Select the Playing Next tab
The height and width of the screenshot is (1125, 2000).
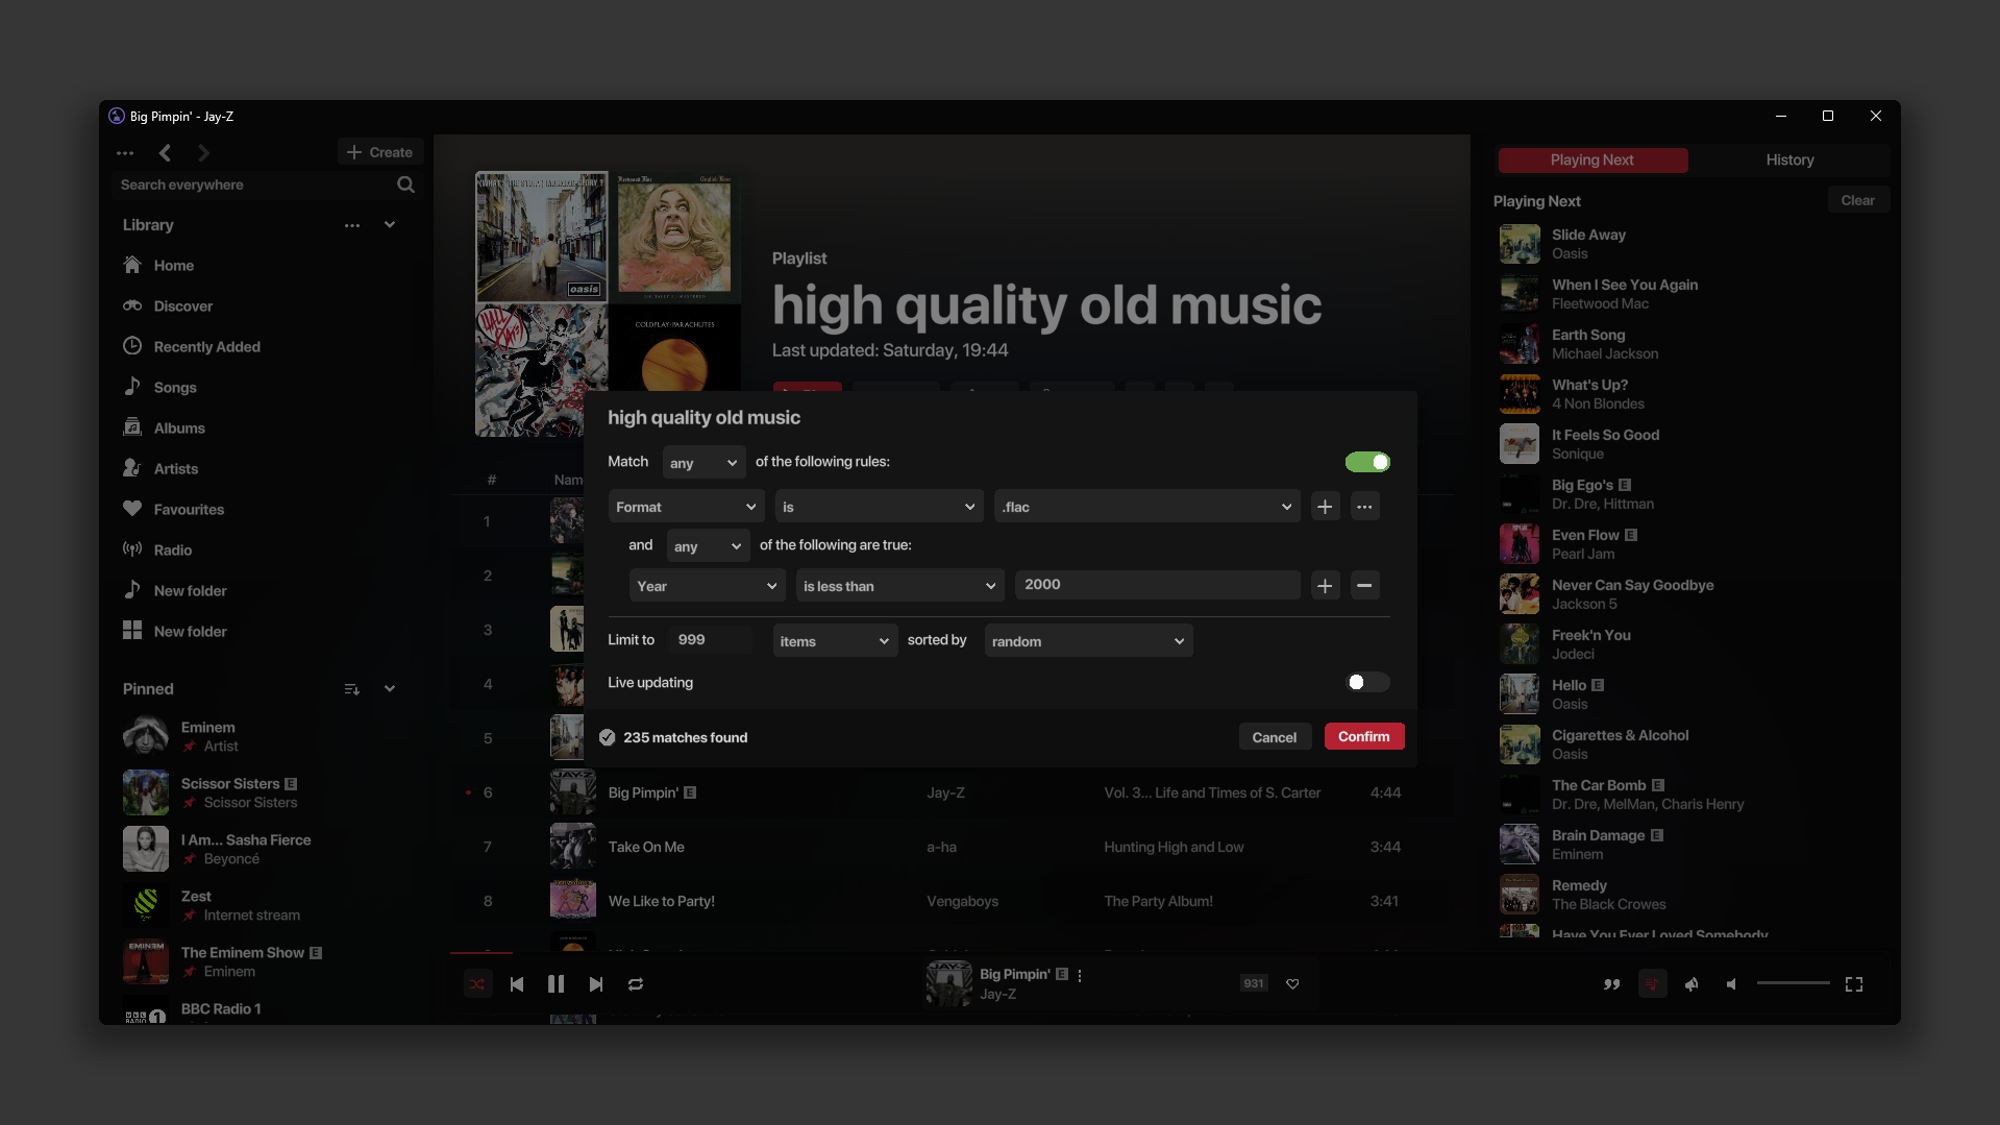click(1592, 160)
